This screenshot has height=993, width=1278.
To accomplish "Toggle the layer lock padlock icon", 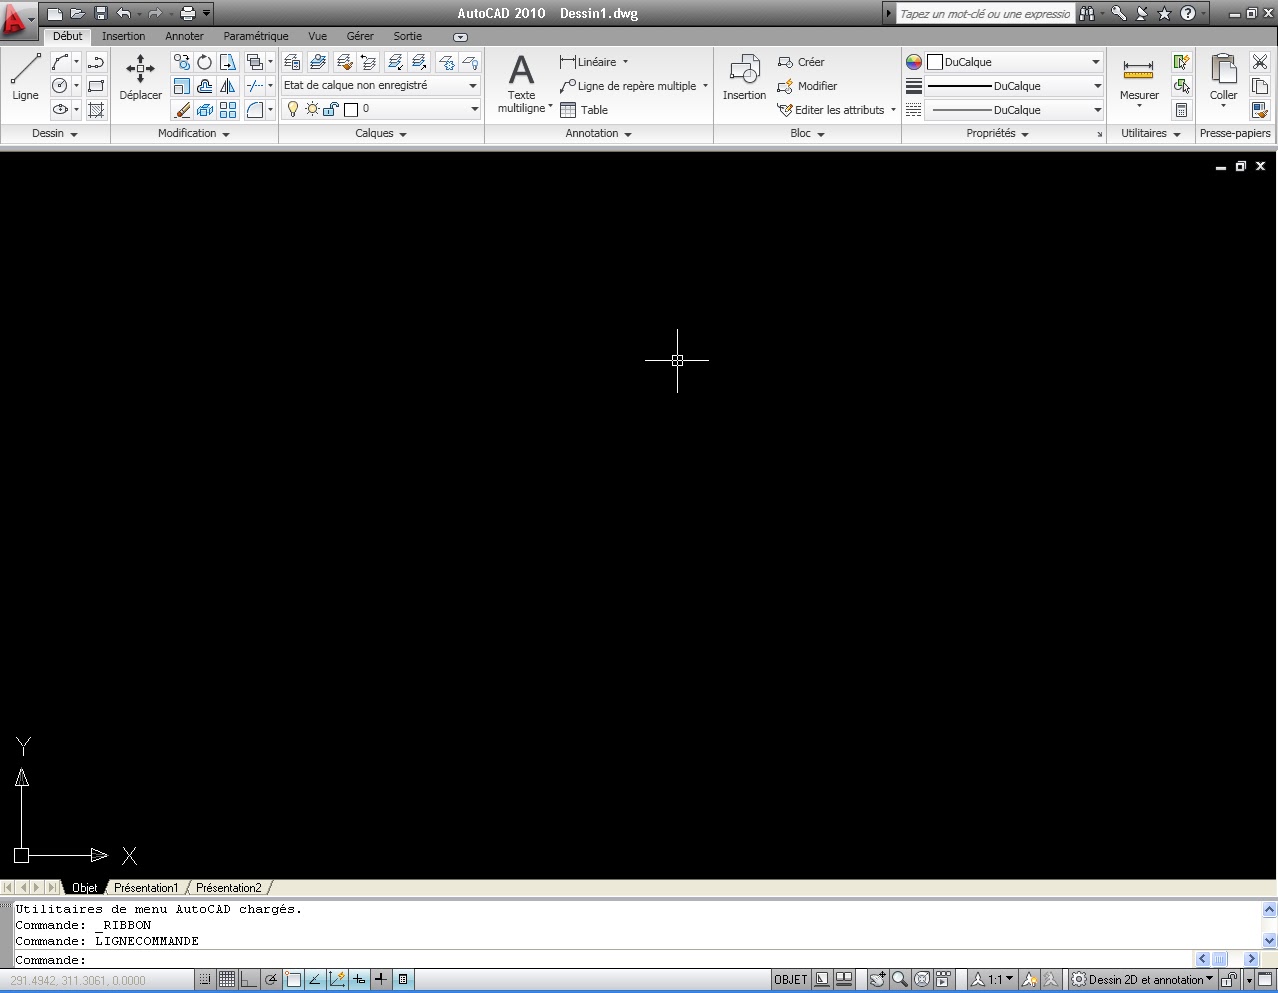I will pyautogui.click(x=330, y=110).
